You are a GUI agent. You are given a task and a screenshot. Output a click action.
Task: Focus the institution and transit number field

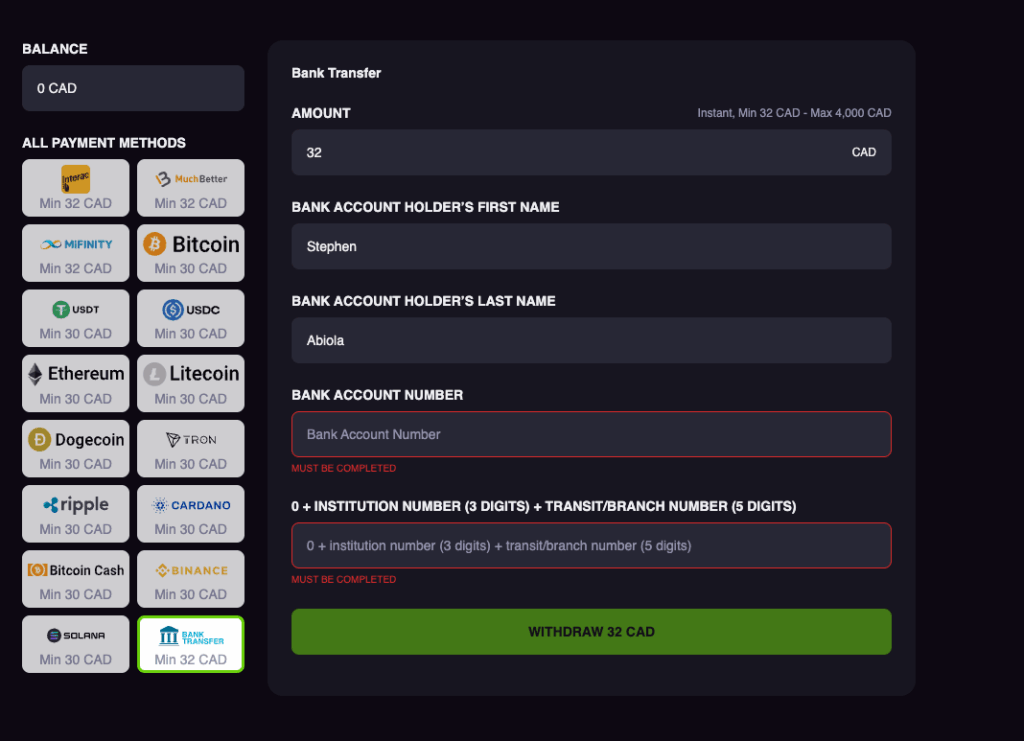click(591, 545)
